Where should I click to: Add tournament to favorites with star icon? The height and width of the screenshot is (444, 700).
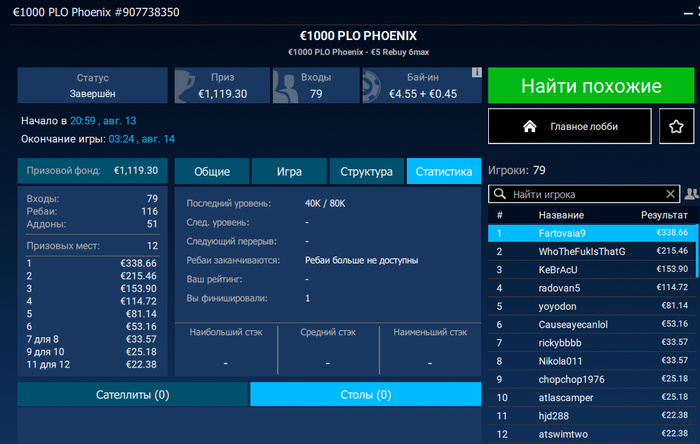click(x=676, y=126)
